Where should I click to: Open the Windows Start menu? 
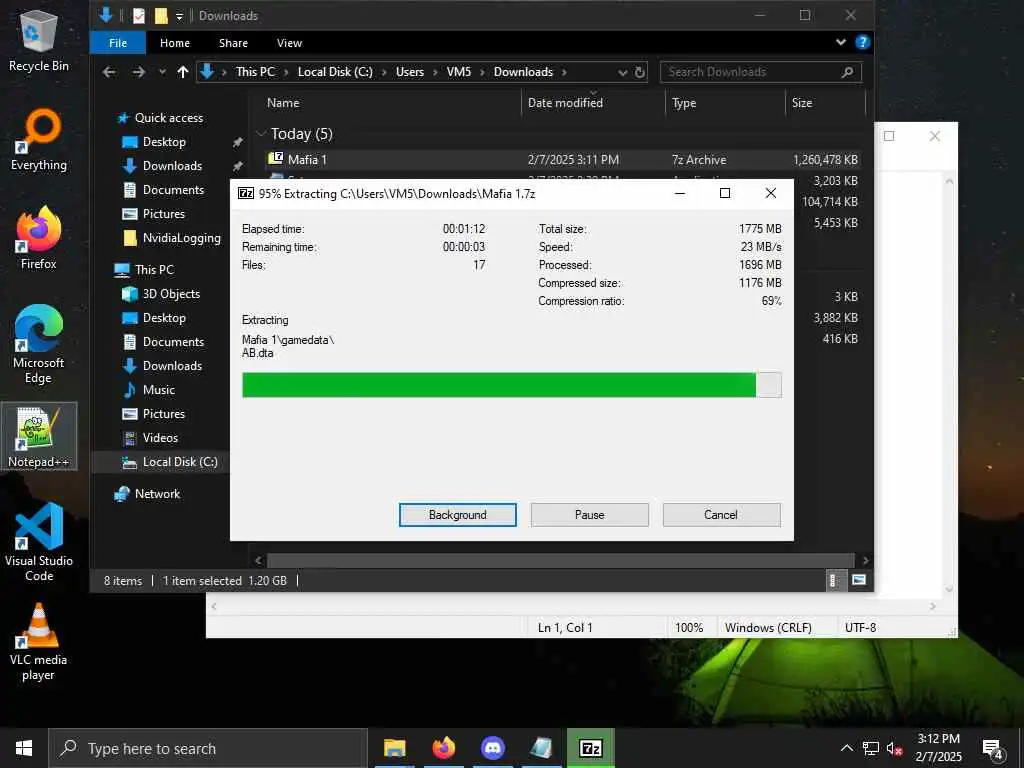click(x=24, y=748)
